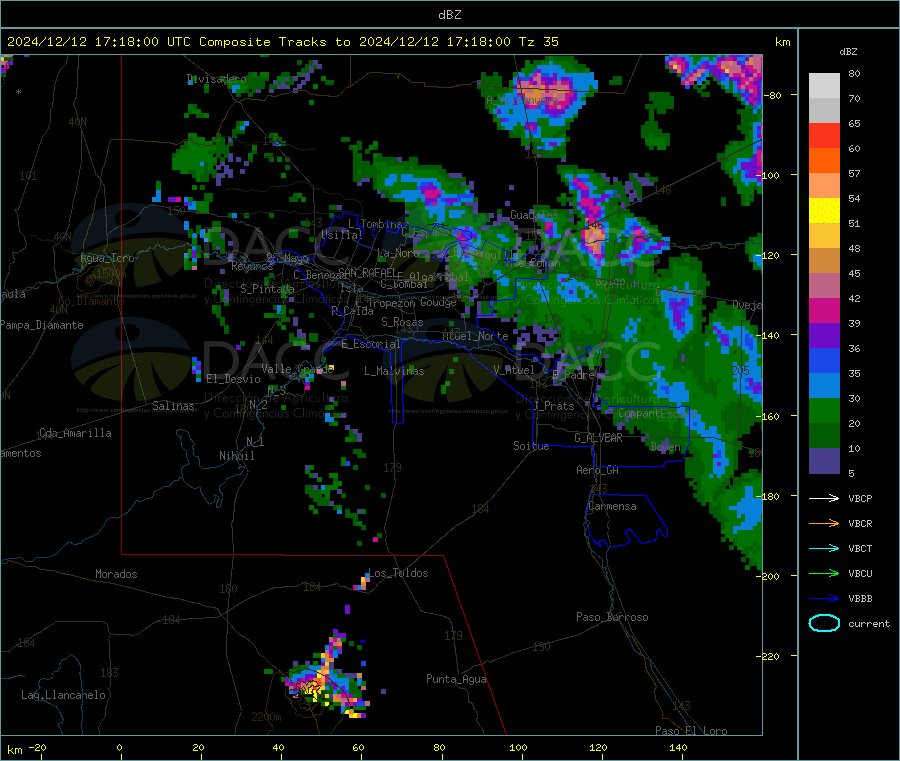900x761 pixels.
Task: Select the magenta 42 dBZ color swatch
Action: click(824, 310)
